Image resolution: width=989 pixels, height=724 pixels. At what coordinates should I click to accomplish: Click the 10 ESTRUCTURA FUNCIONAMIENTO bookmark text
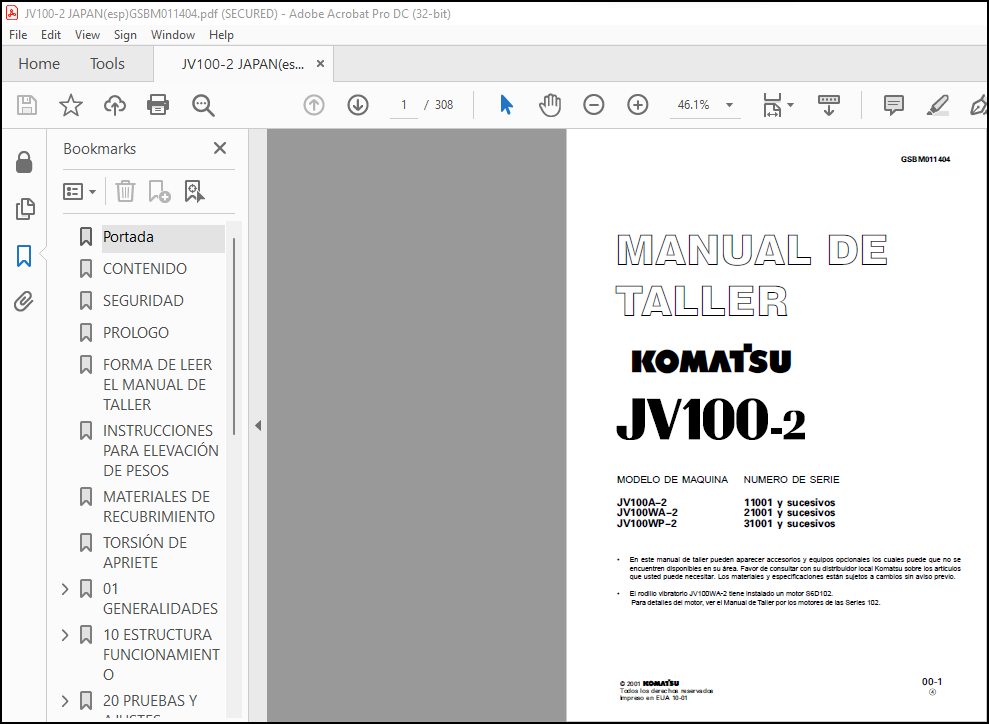pos(161,655)
